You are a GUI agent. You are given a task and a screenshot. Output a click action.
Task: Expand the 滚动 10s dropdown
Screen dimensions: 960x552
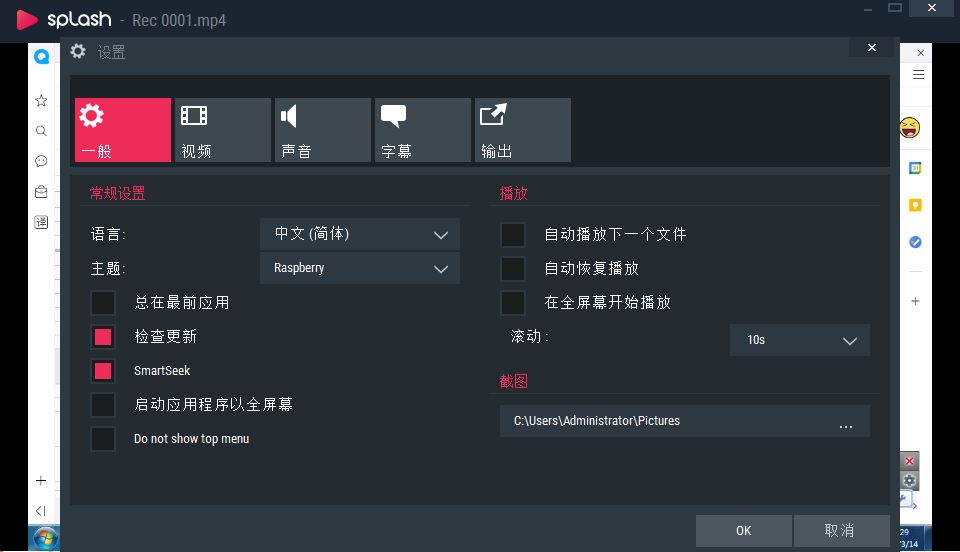pyautogui.click(x=799, y=340)
